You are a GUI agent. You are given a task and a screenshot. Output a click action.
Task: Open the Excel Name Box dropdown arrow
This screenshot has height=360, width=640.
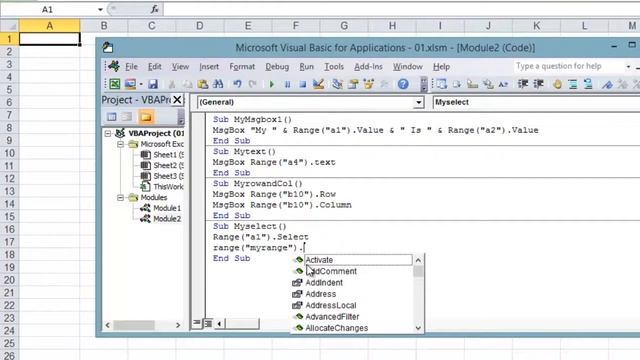pyautogui.click(x=100, y=9)
